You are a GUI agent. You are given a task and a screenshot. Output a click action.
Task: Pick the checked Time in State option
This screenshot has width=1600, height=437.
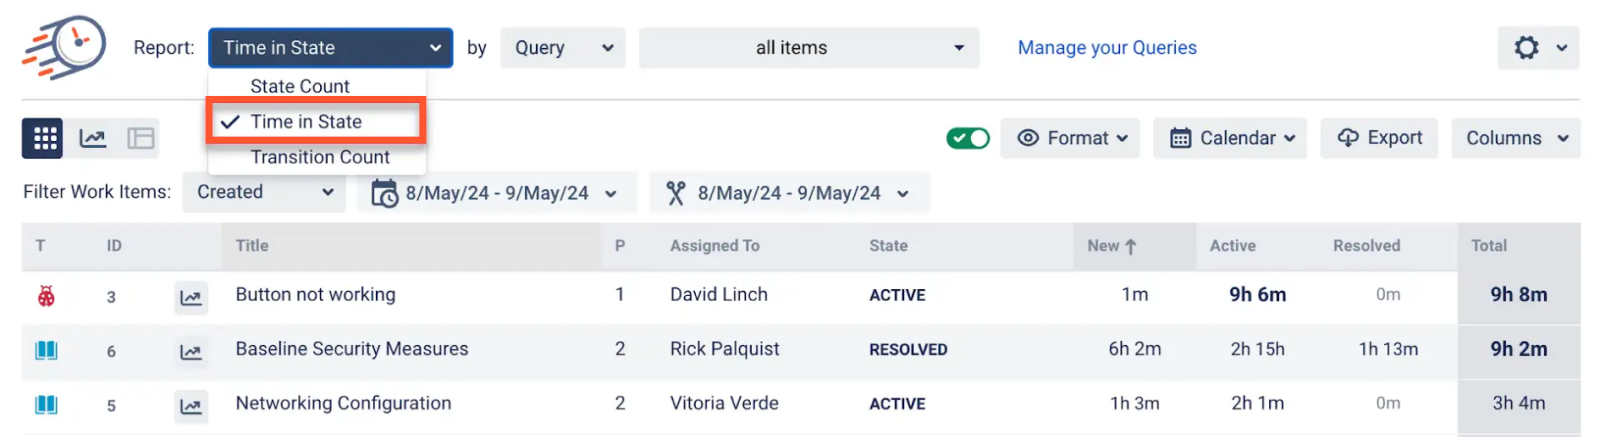point(306,122)
